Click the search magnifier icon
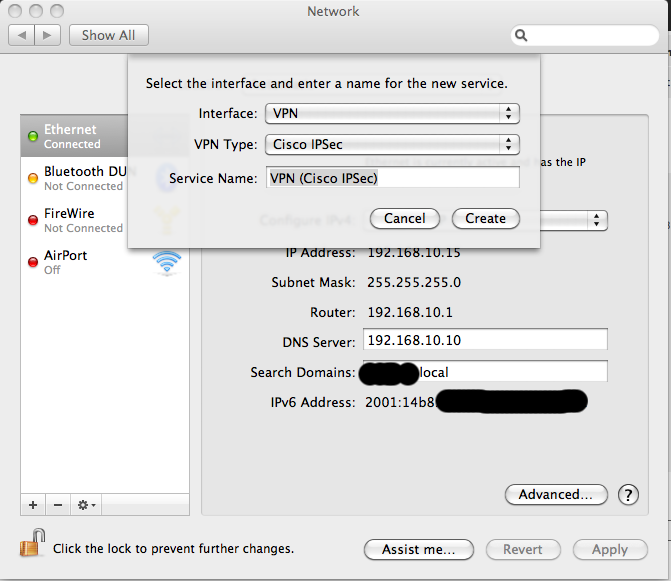671x581 pixels. coord(521,35)
